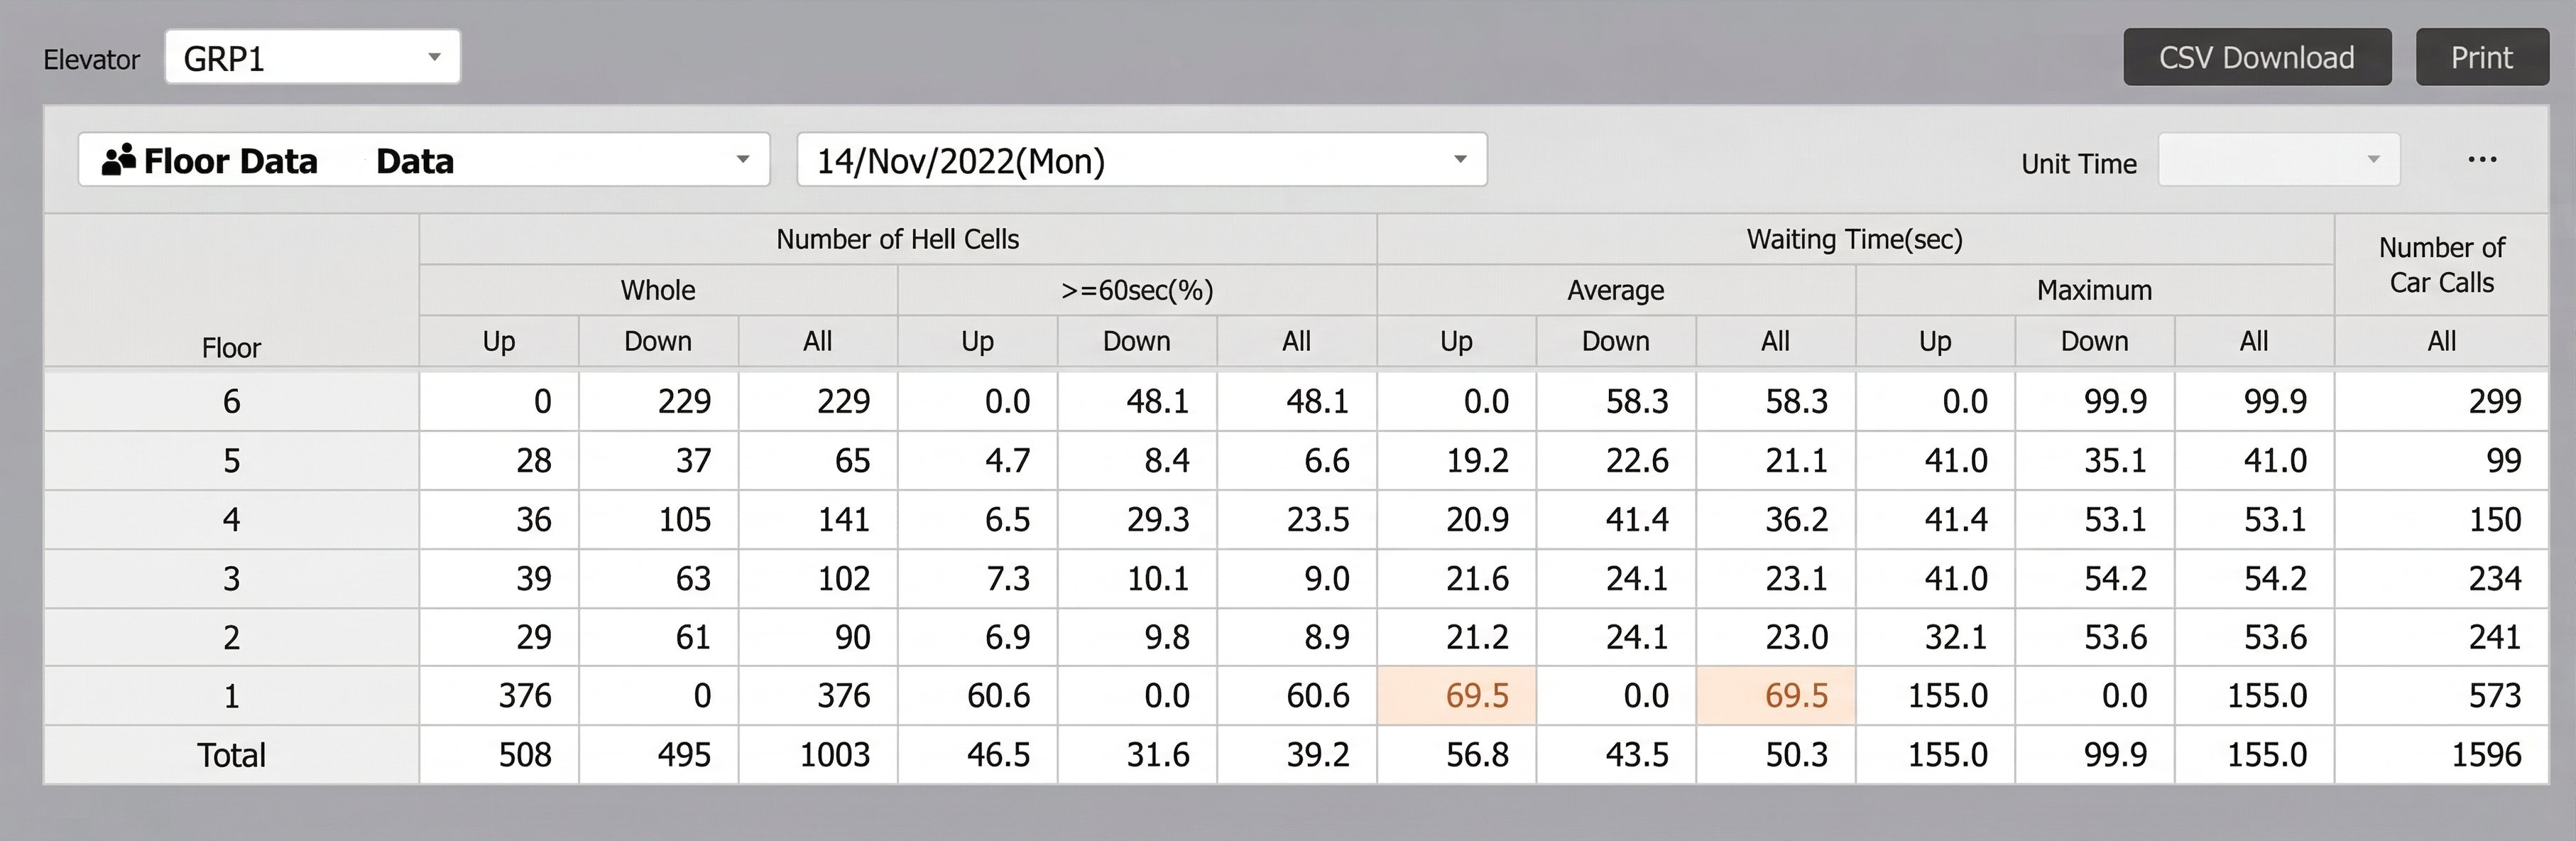
Task: Click the Number of Hell Cells header
Action: (x=897, y=240)
